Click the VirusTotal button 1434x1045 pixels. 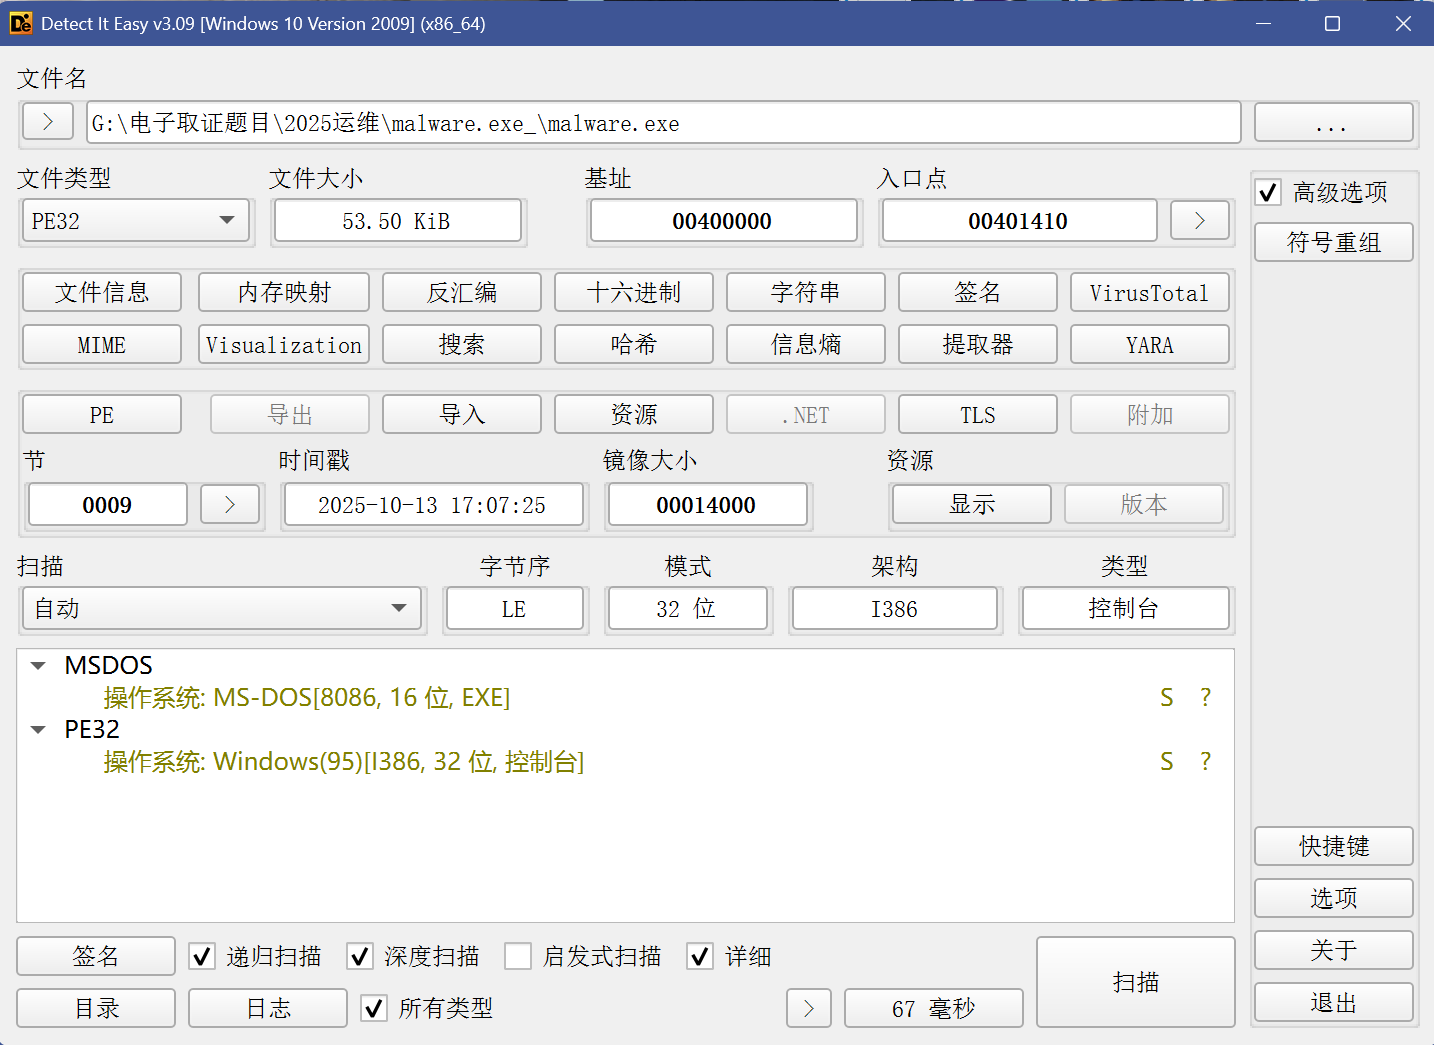pyautogui.click(x=1149, y=293)
